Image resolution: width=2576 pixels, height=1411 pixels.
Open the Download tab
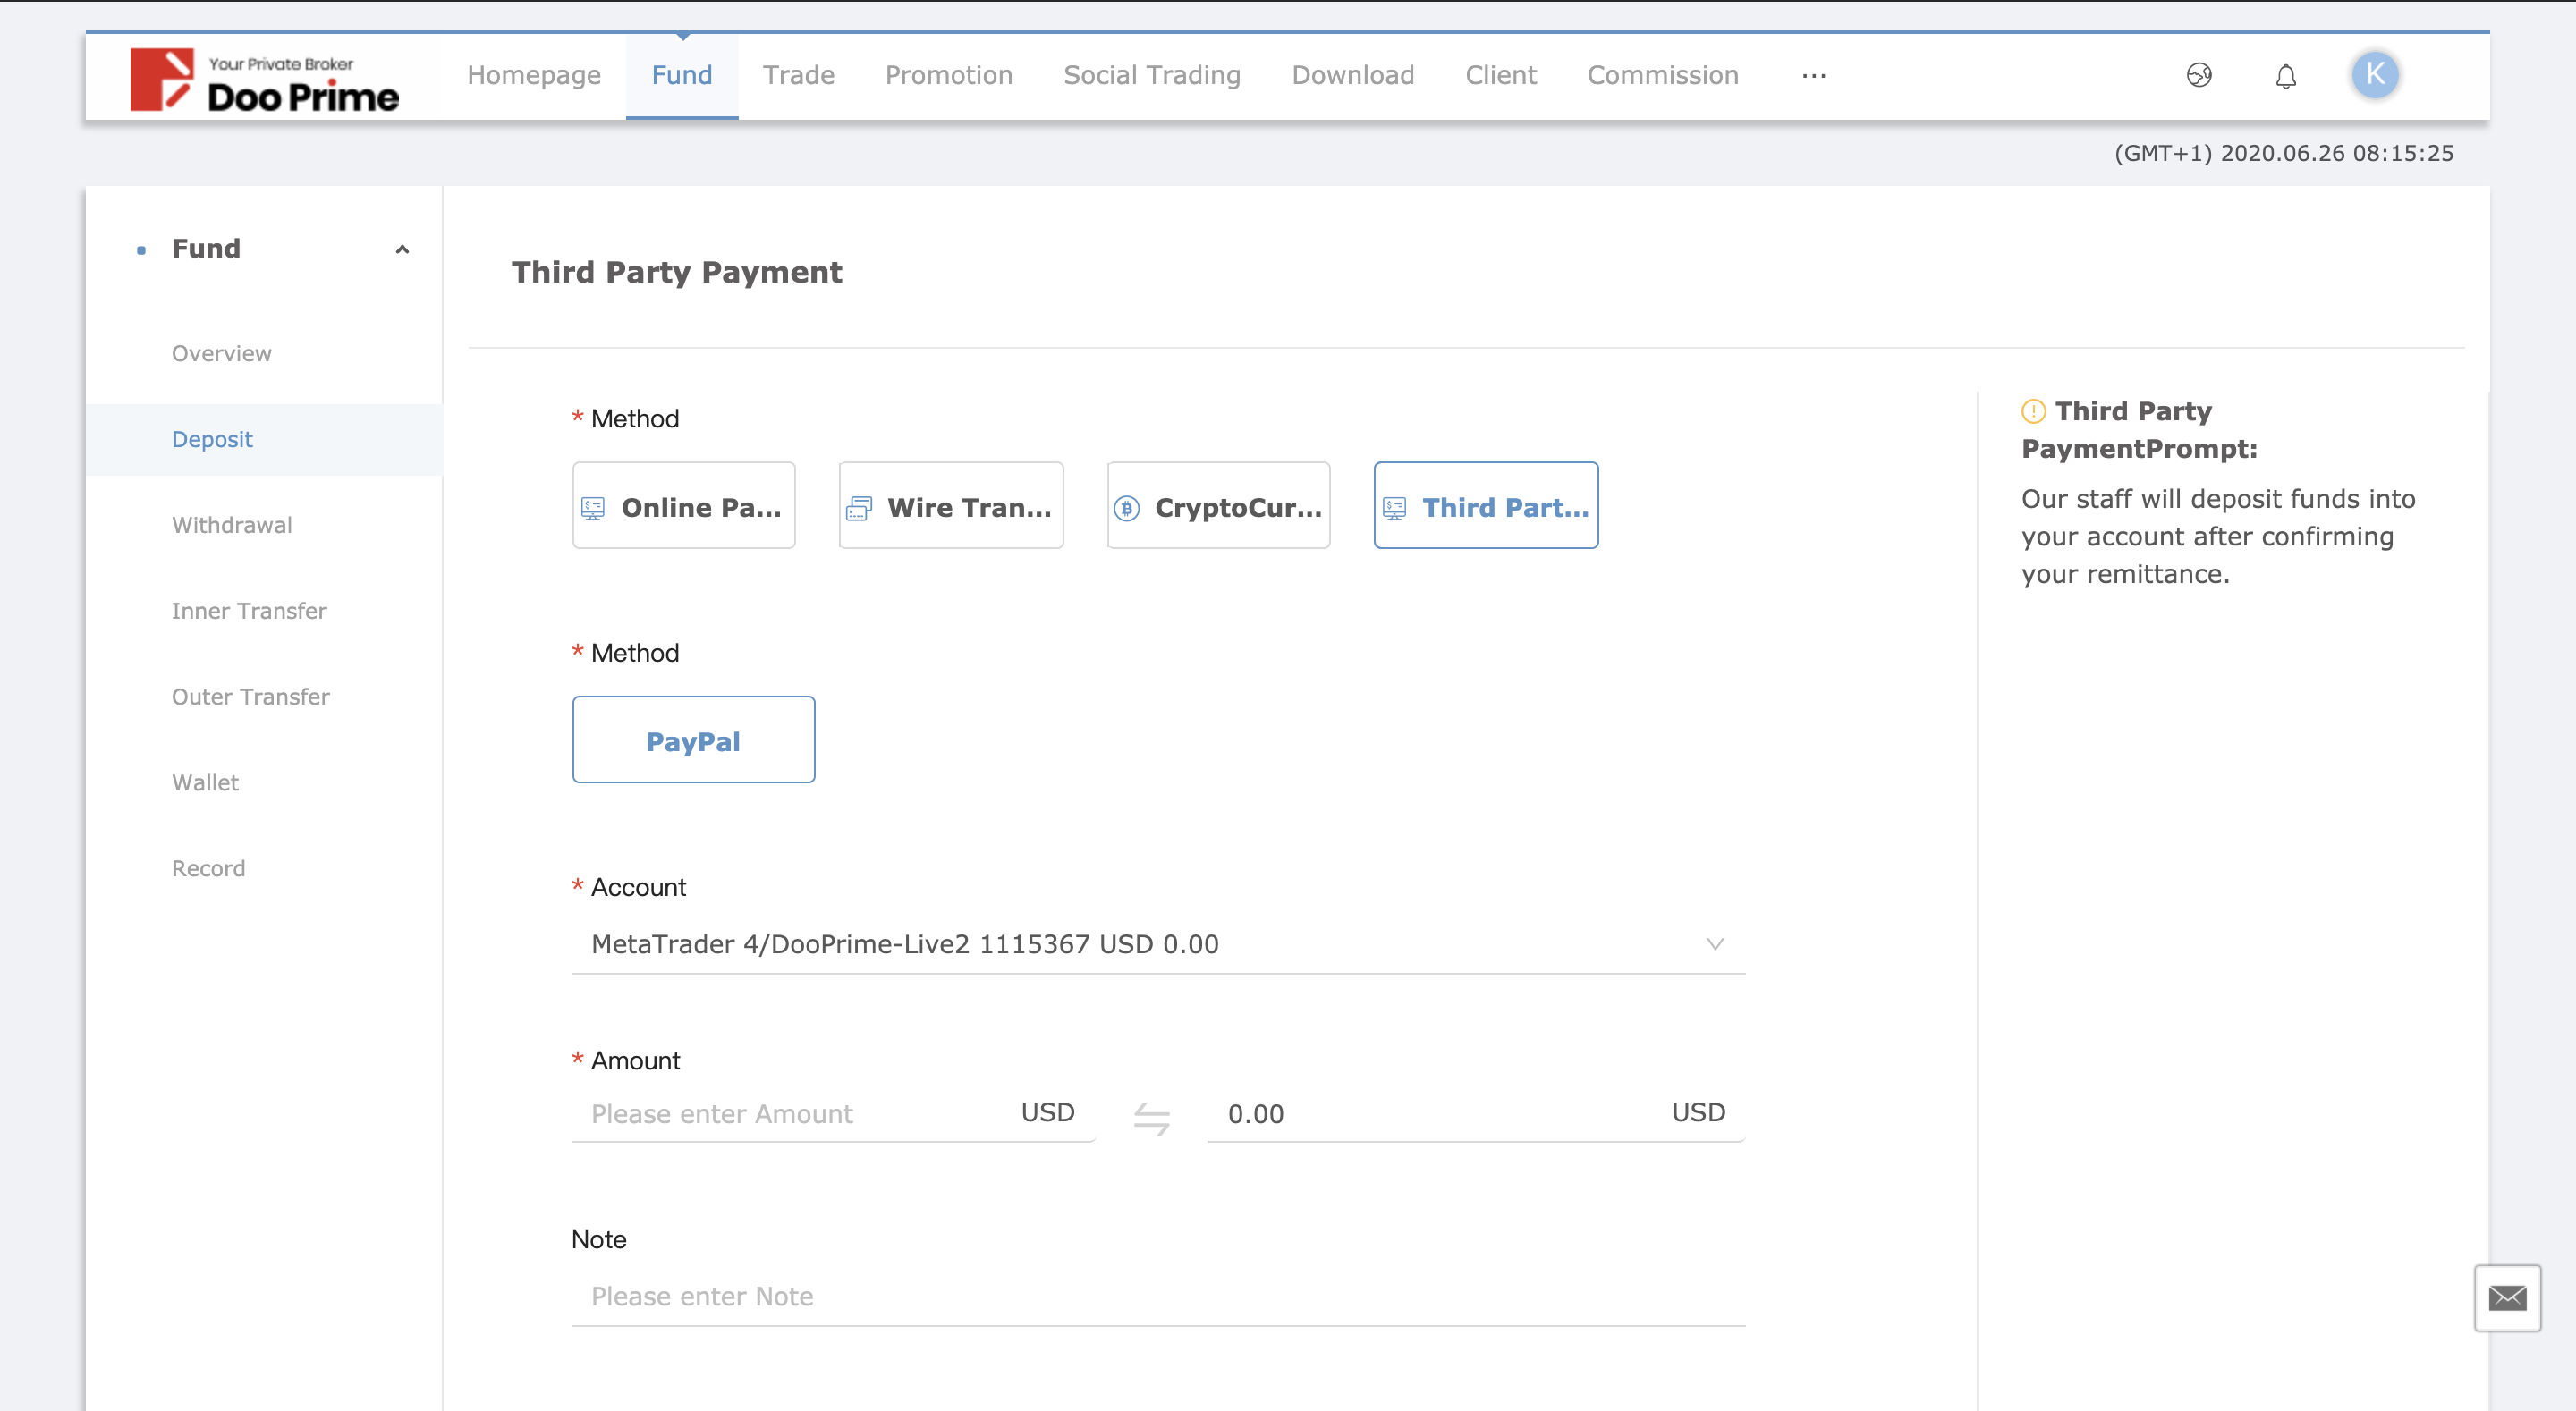click(1352, 76)
